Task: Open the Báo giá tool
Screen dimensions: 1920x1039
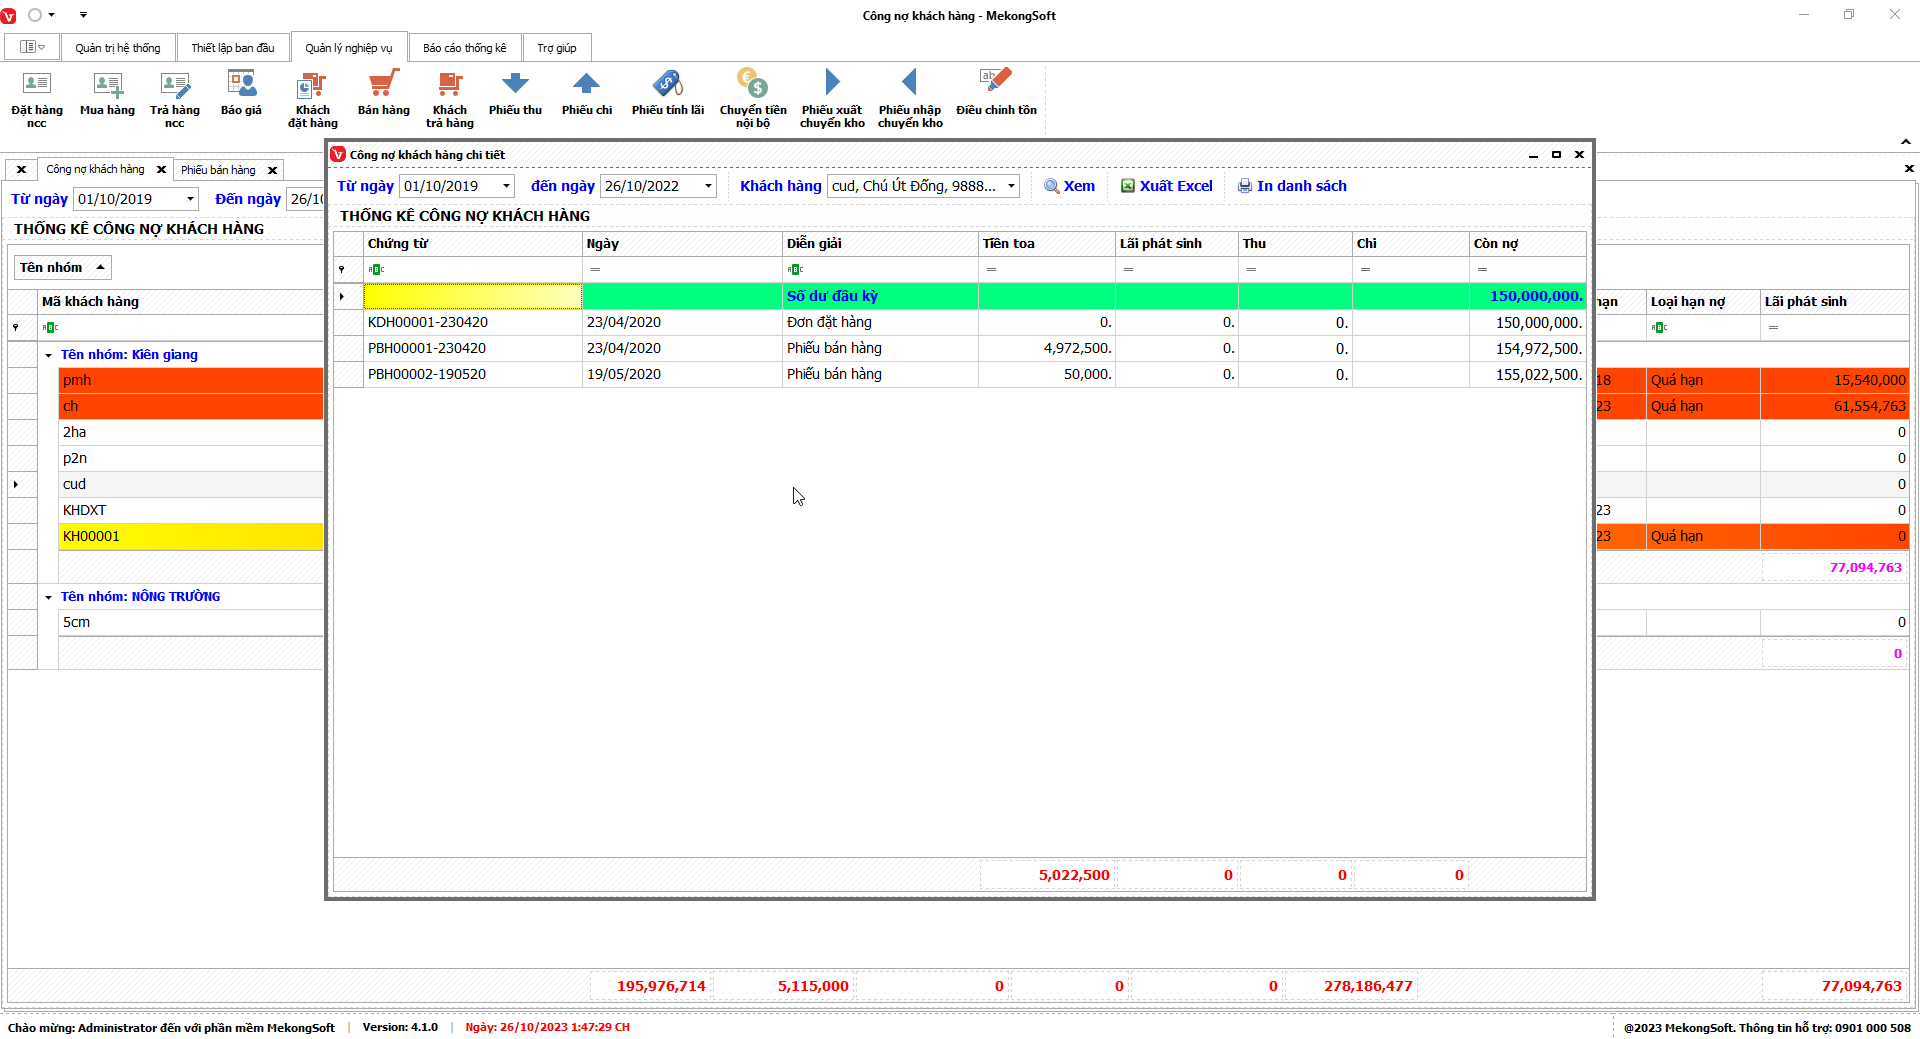Action: 241,94
